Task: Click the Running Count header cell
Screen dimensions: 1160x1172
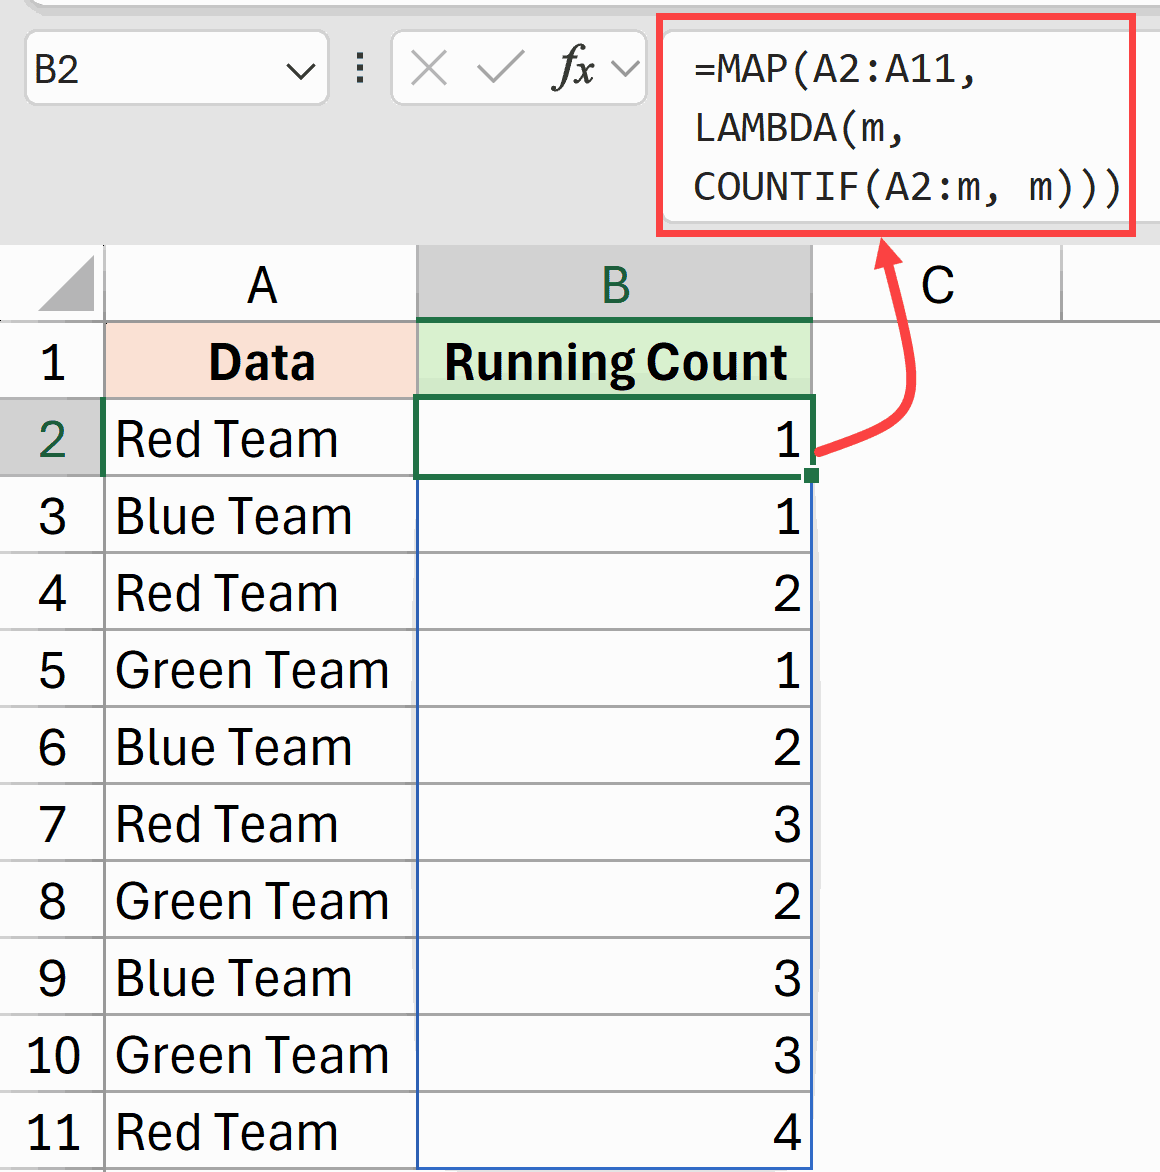Action: pos(614,360)
